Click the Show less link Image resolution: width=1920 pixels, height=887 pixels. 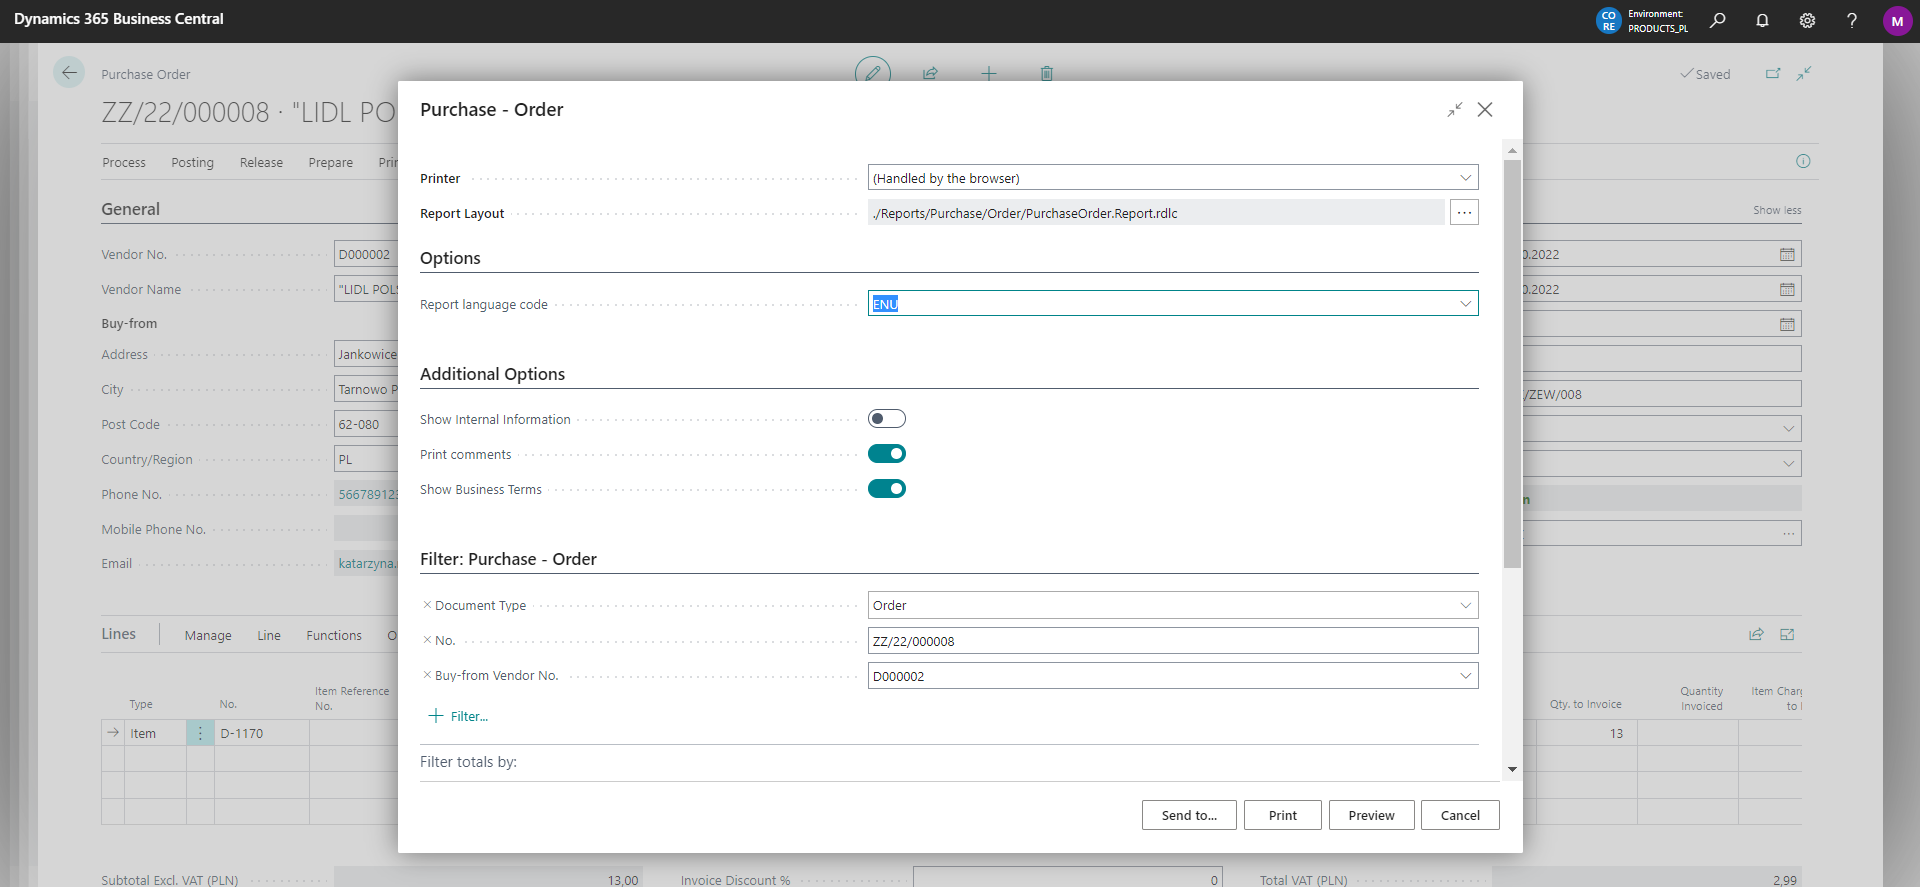click(1777, 210)
